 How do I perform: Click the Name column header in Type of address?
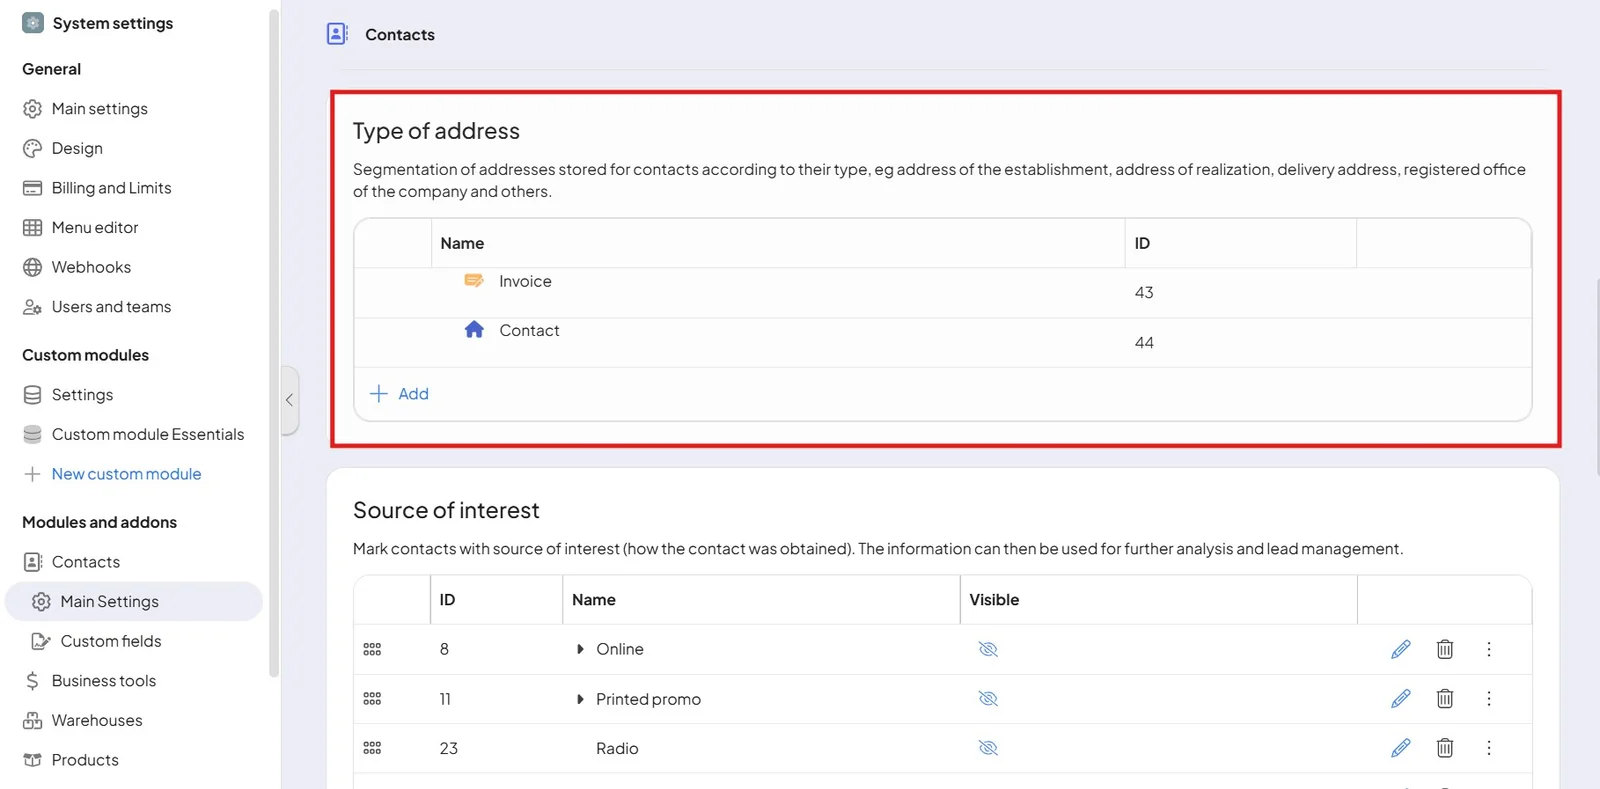point(462,243)
